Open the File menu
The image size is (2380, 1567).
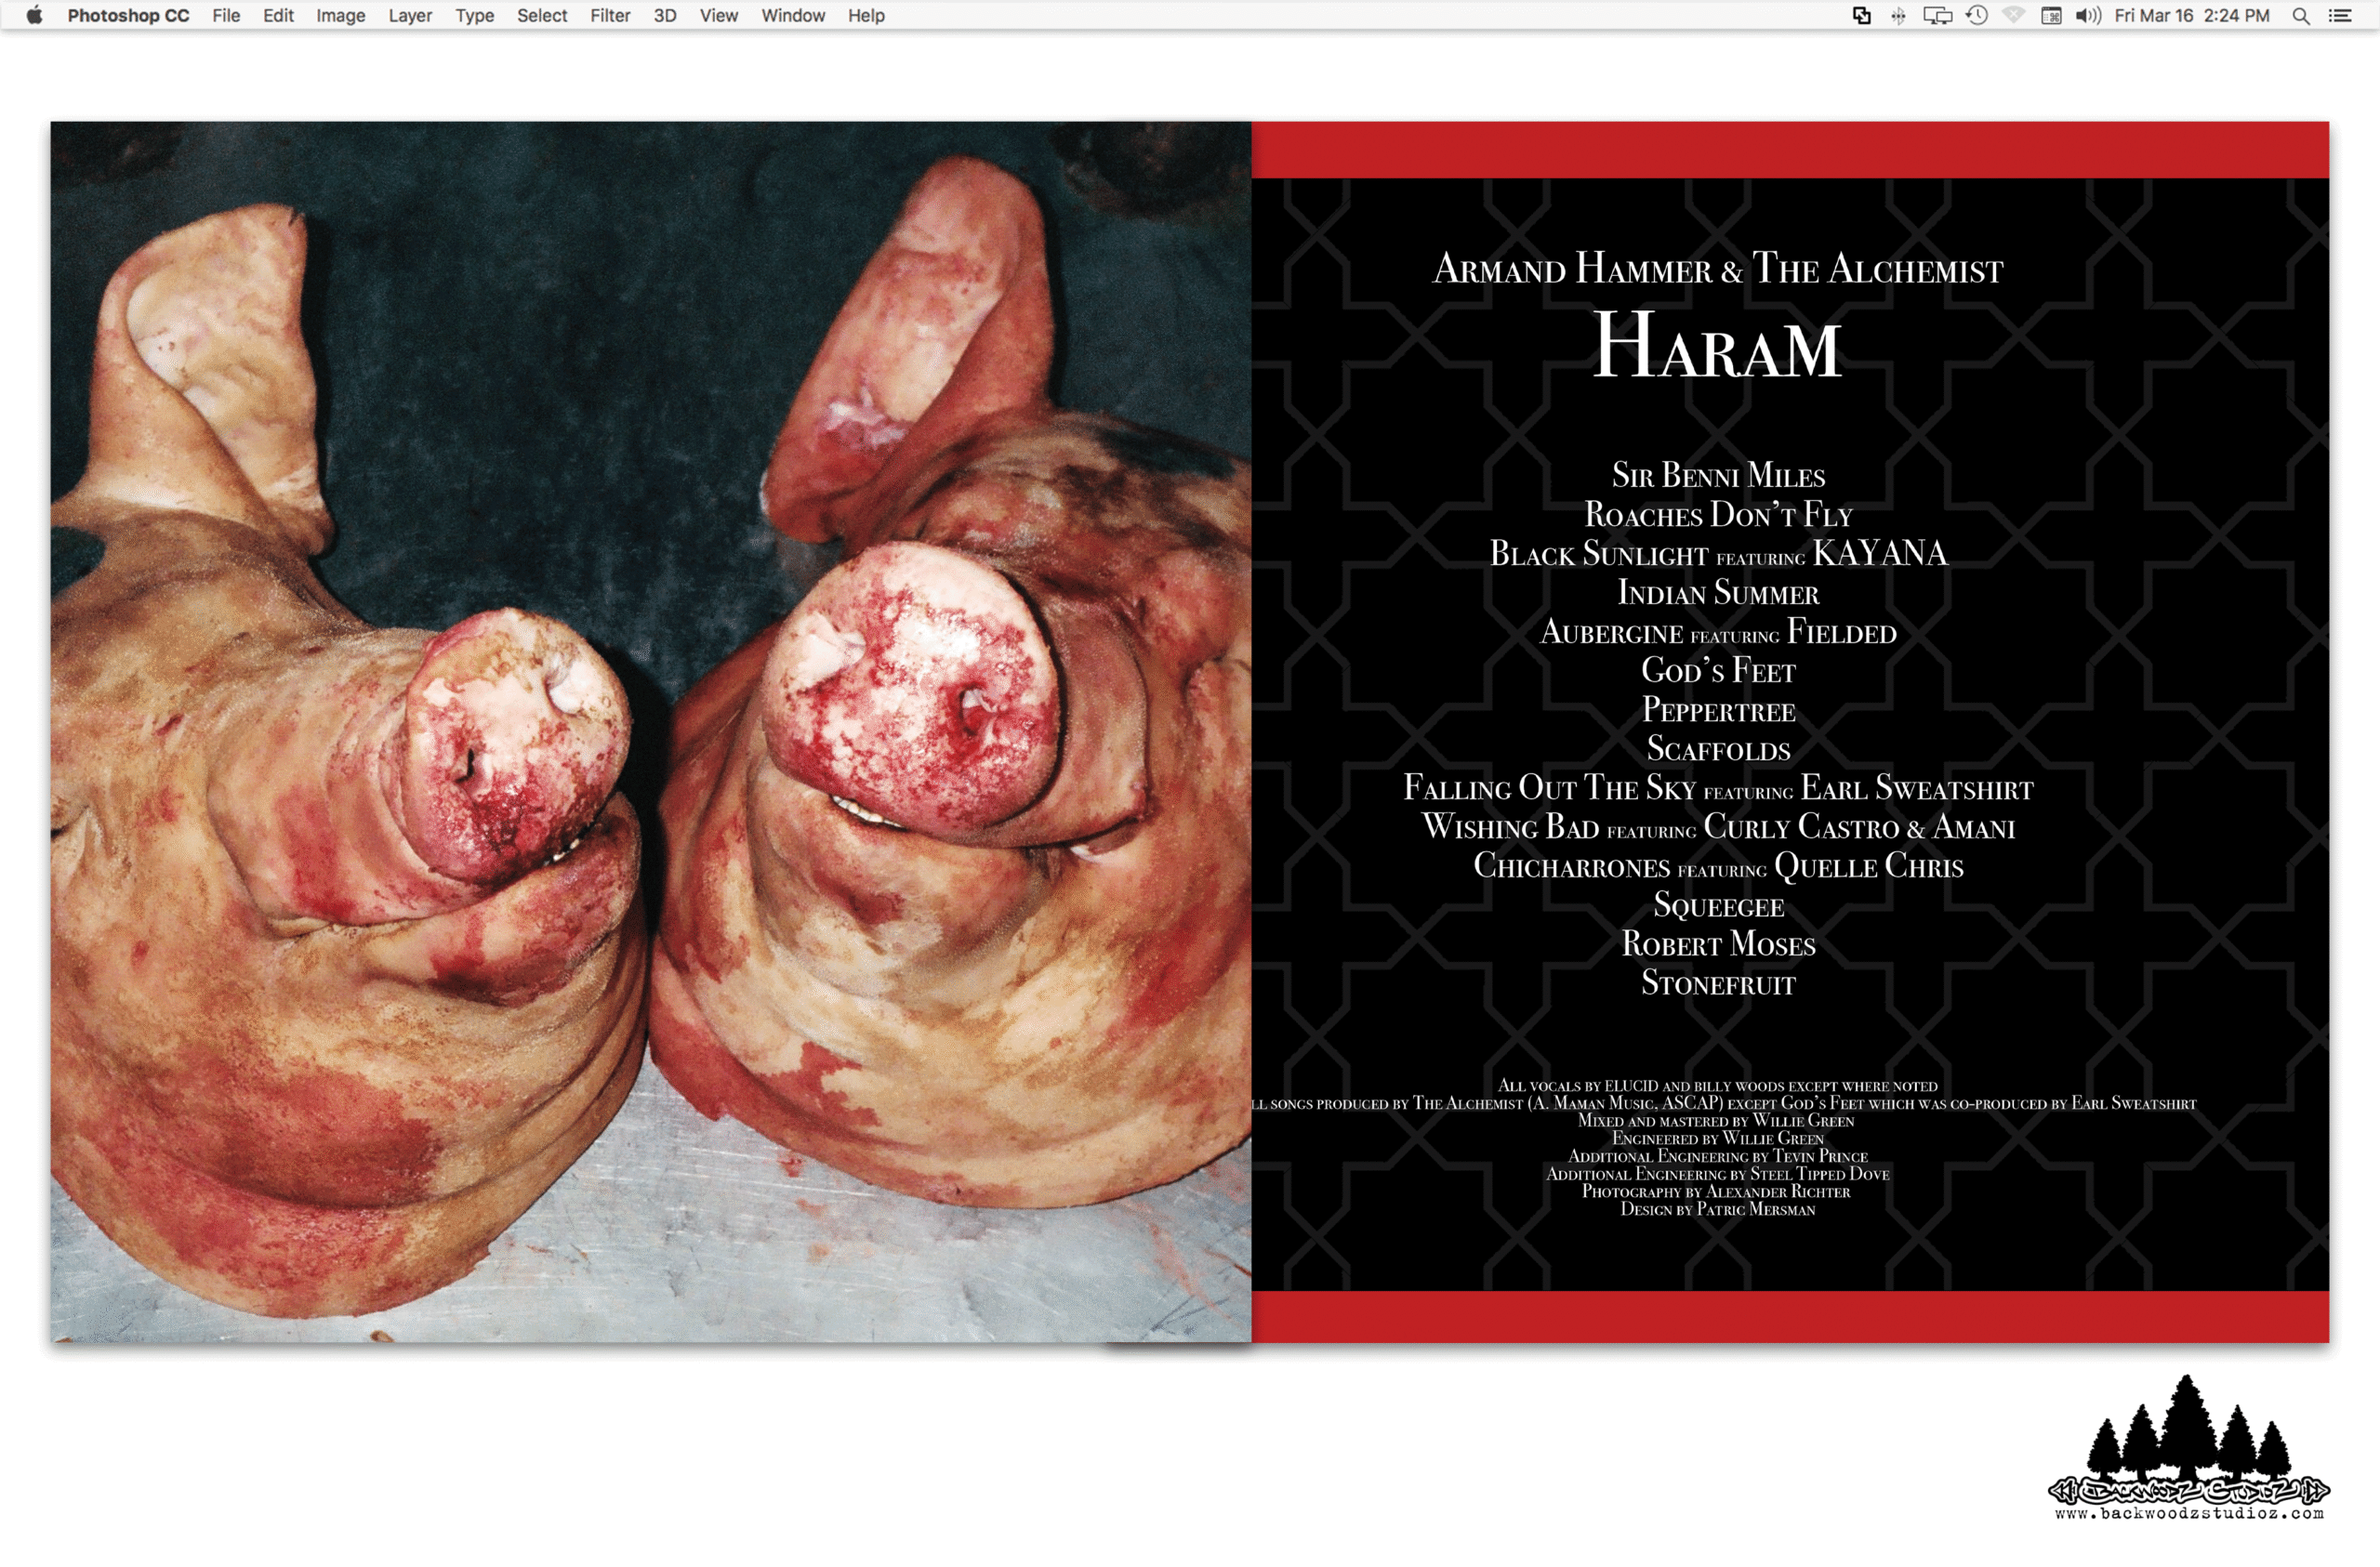point(226,15)
